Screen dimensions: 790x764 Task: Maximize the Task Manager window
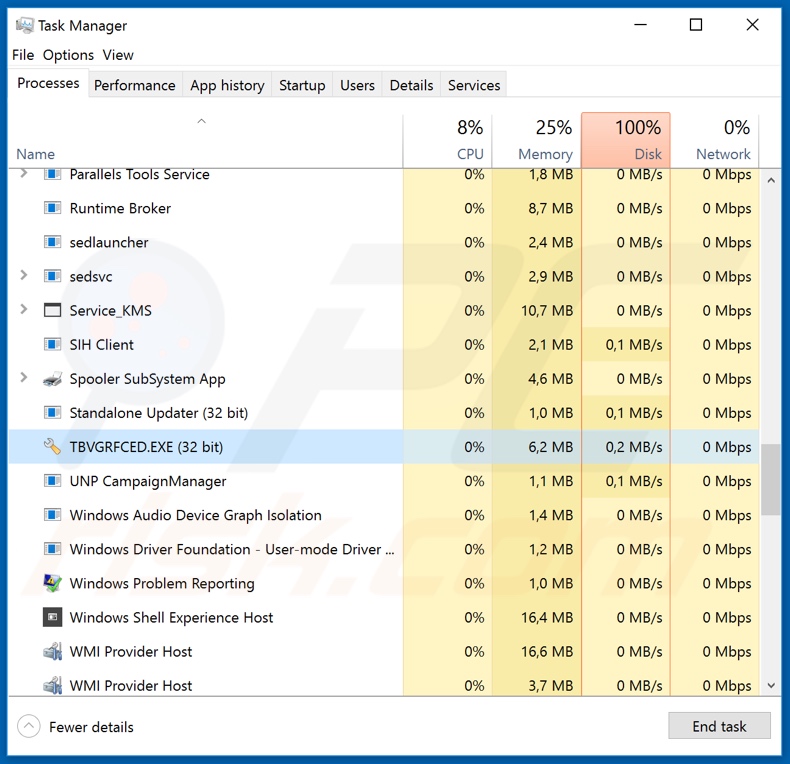[696, 25]
